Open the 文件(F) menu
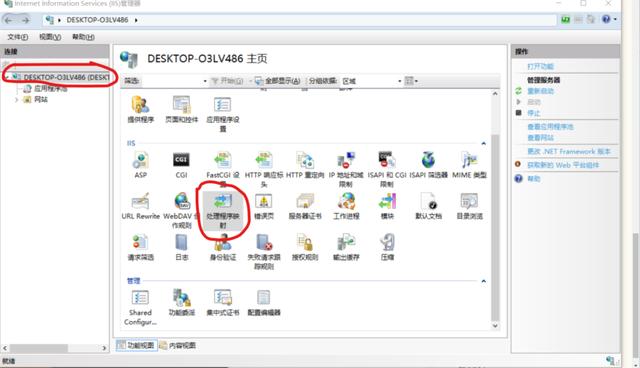Image resolution: width=640 pixels, height=368 pixels. [18, 37]
